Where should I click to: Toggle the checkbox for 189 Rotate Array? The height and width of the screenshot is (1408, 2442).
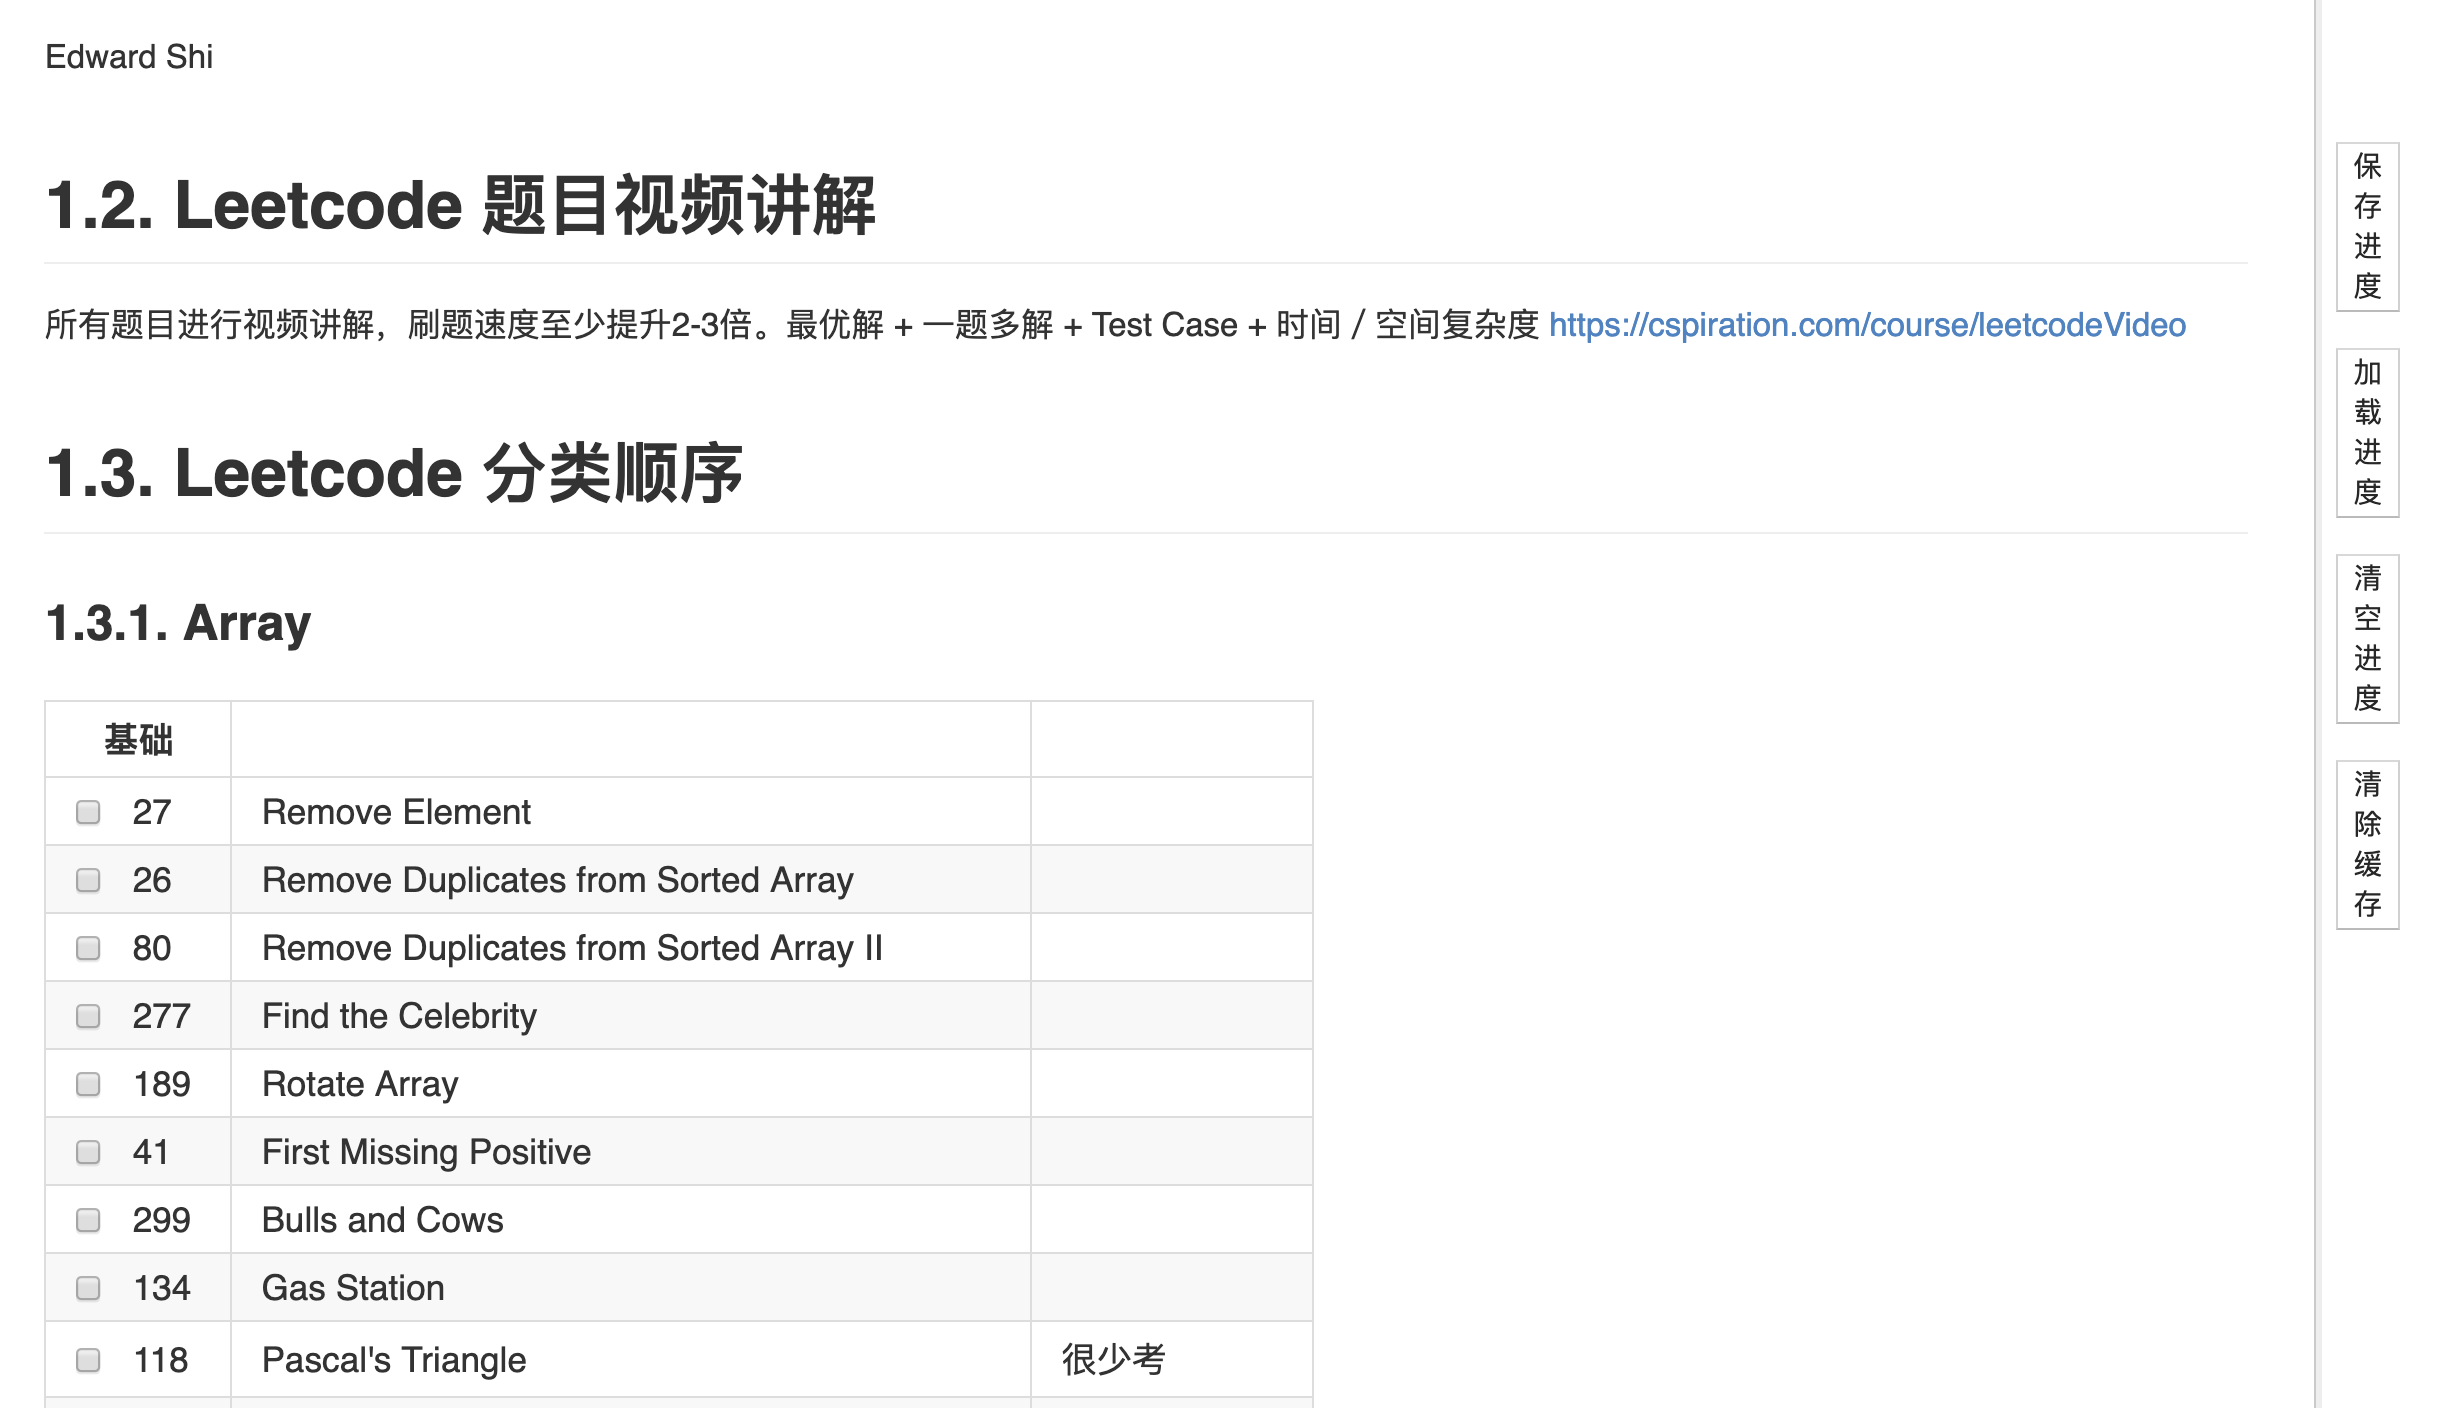pos(88,1084)
